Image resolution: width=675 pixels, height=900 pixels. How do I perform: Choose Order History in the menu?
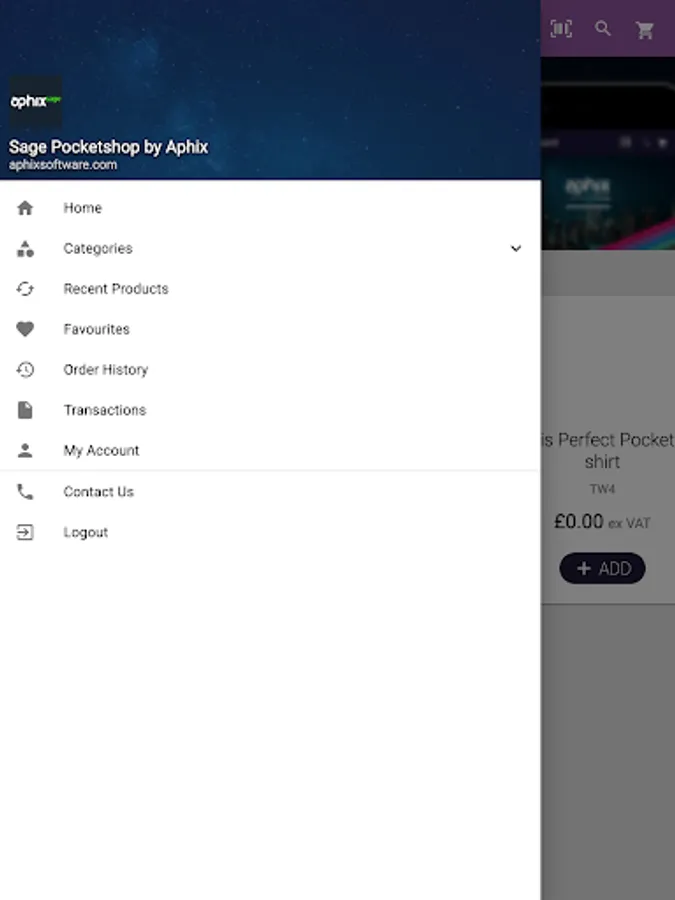(270, 370)
